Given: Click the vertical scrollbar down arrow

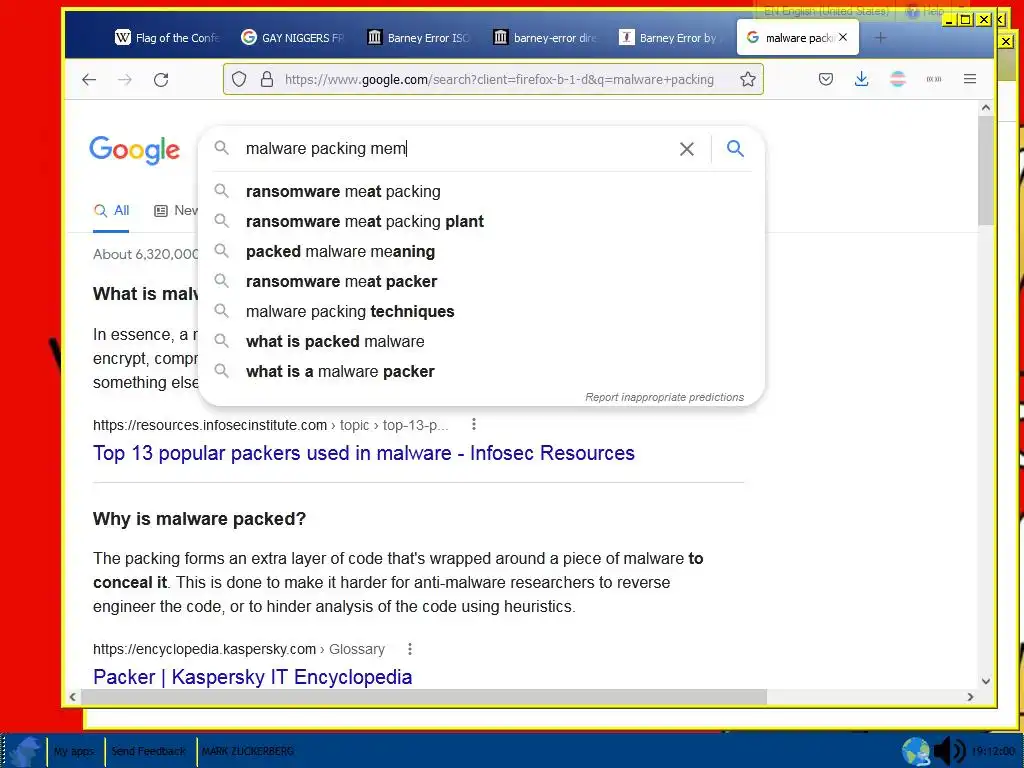Looking at the screenshot, I should tap(985, 681).
